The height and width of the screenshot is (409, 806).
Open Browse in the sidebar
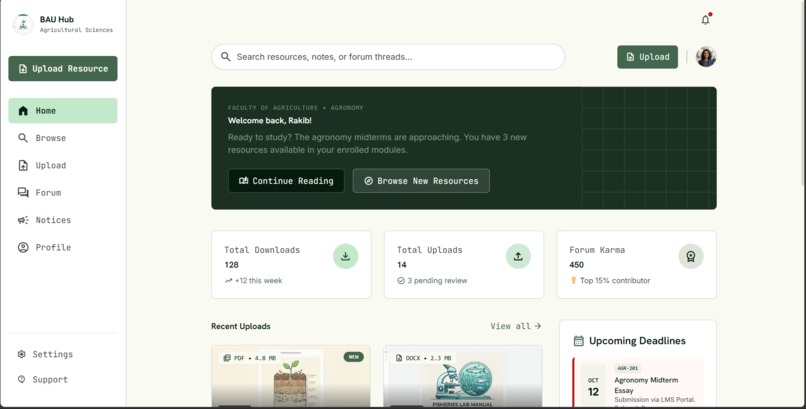point(63,138)
